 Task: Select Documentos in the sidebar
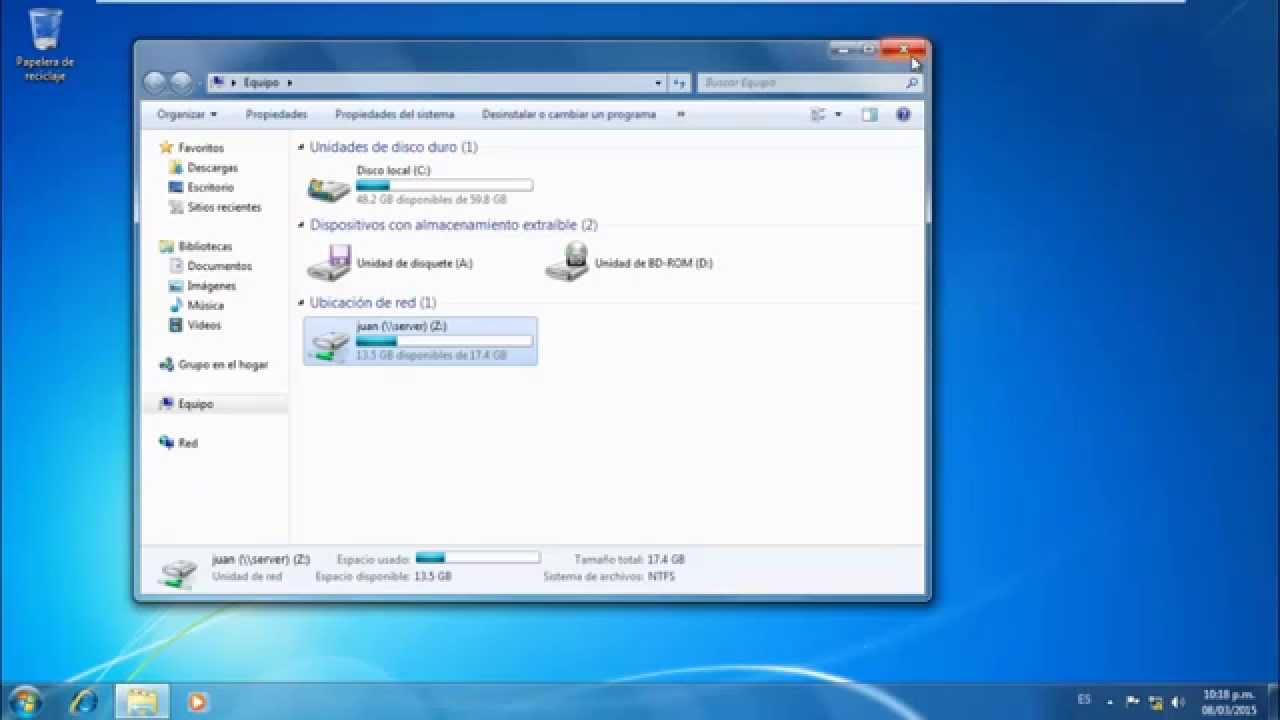point(220,266)
